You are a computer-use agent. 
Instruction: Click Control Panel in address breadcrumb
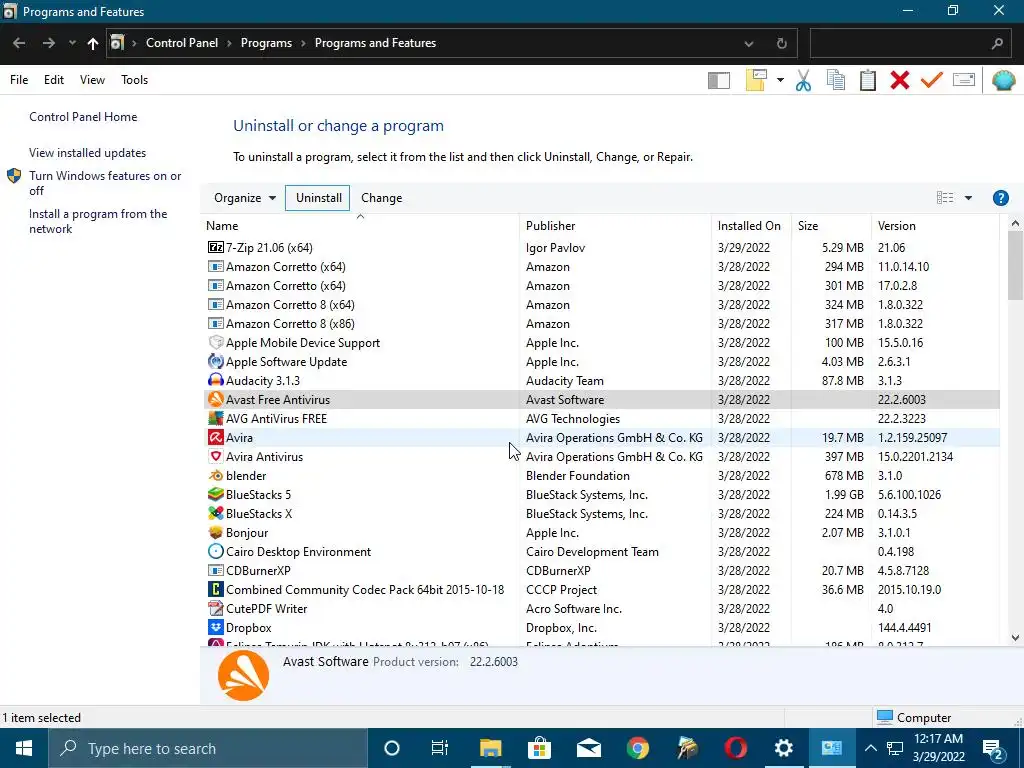coord(182,43)
